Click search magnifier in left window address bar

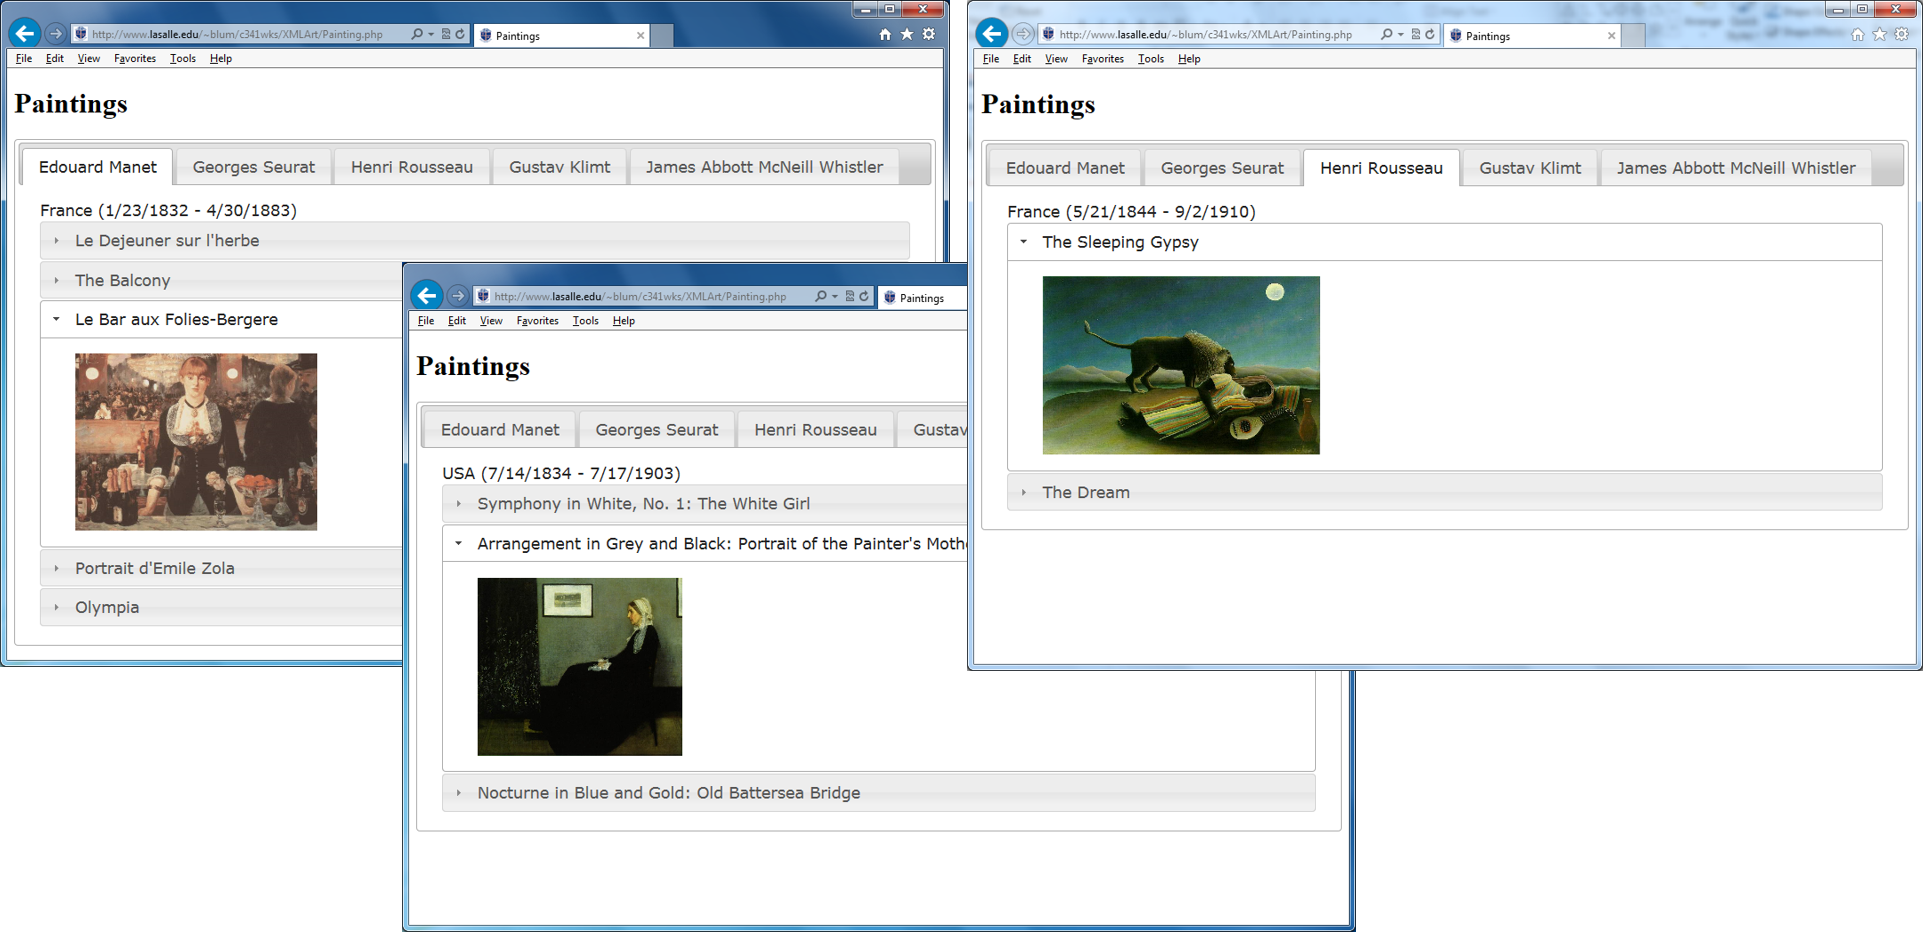[x=417, y=34]
